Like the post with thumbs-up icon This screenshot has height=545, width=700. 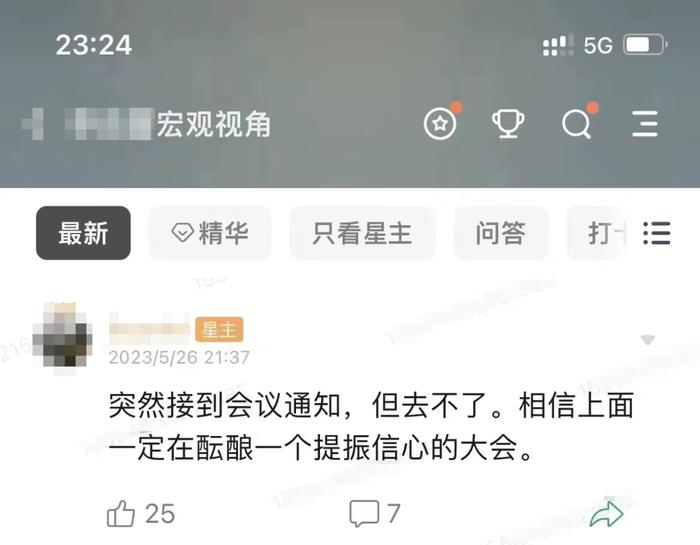coord(121,513)
